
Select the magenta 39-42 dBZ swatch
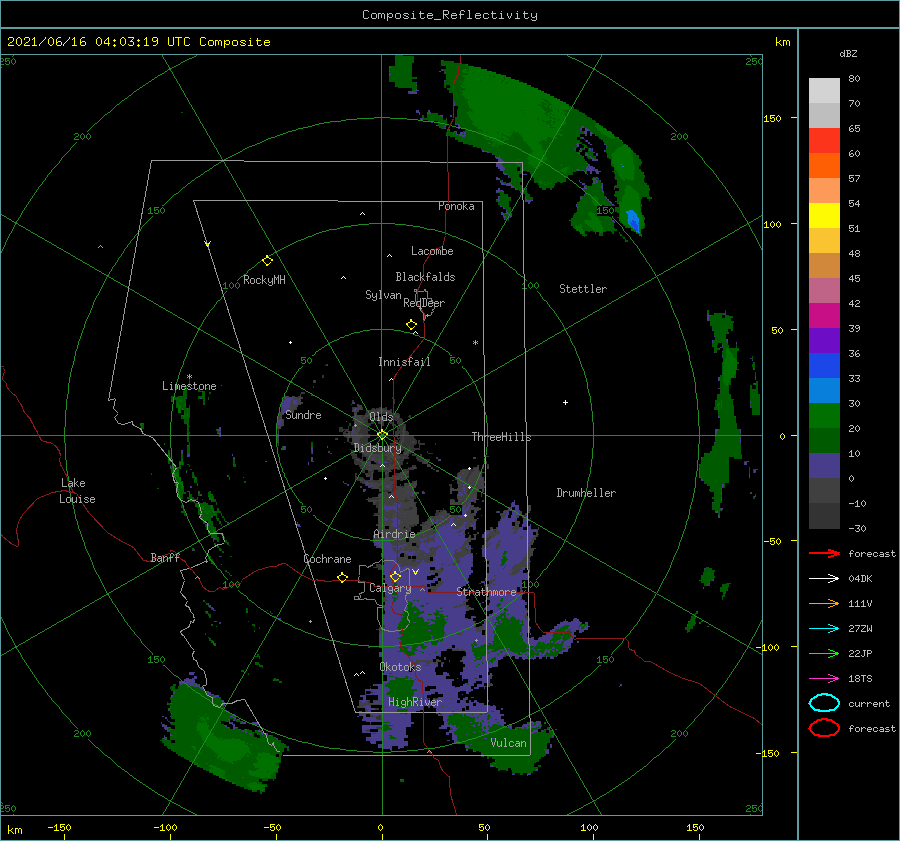pos(824,315)
